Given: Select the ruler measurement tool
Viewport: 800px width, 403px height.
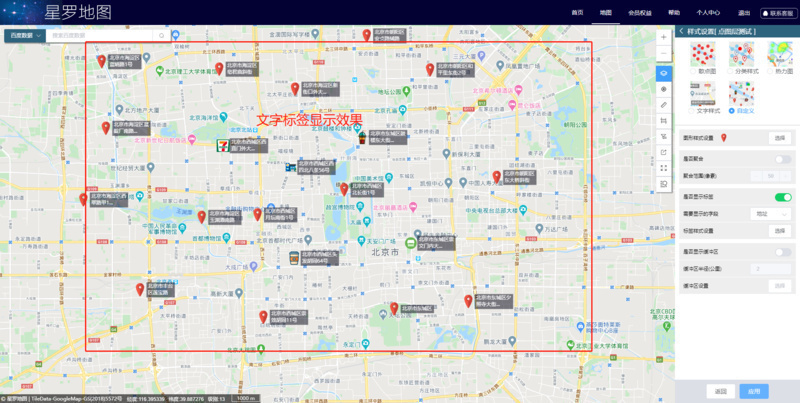Looking at the screenshot, I should (664, 105).
